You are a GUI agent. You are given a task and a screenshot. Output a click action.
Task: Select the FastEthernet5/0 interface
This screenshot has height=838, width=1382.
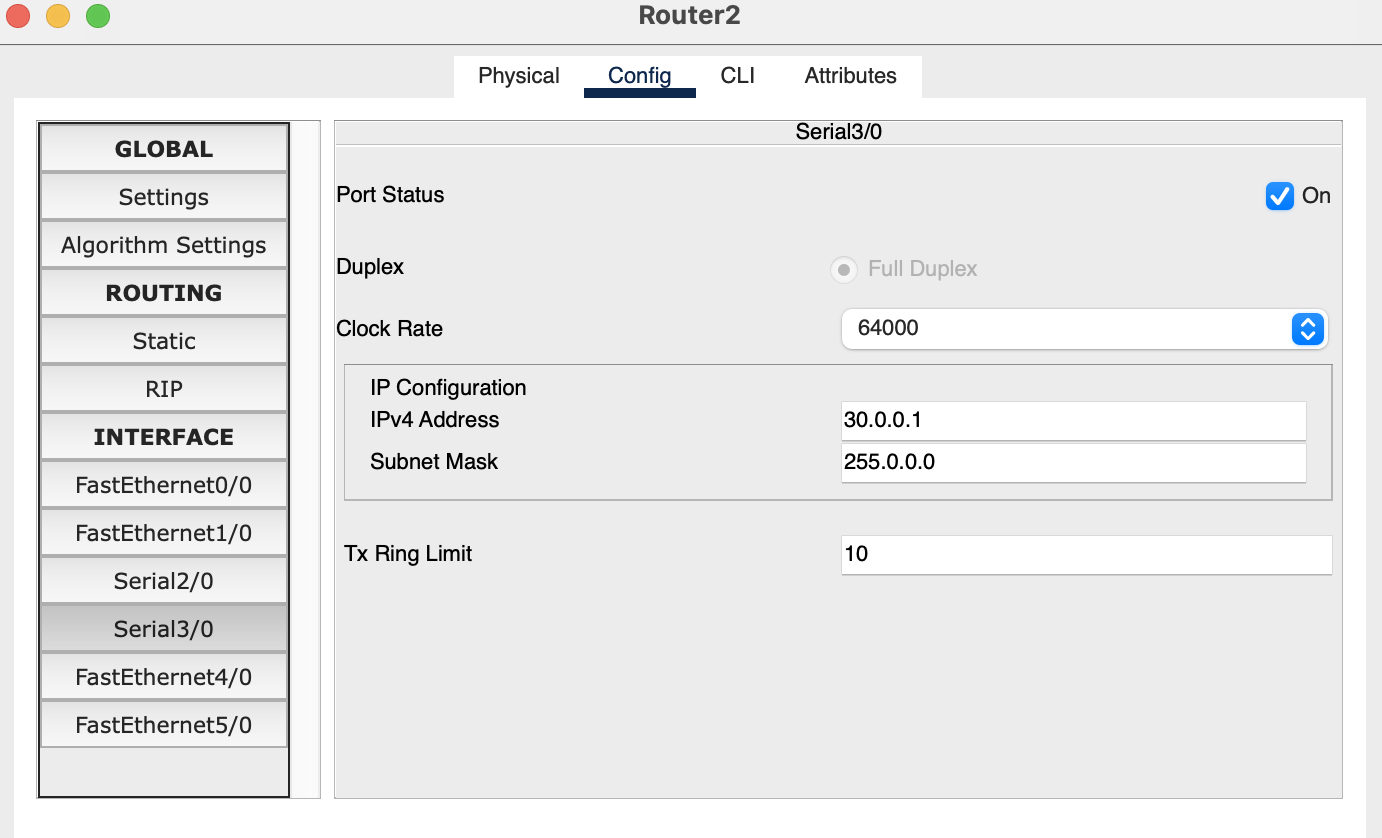[x=164, y=725]
